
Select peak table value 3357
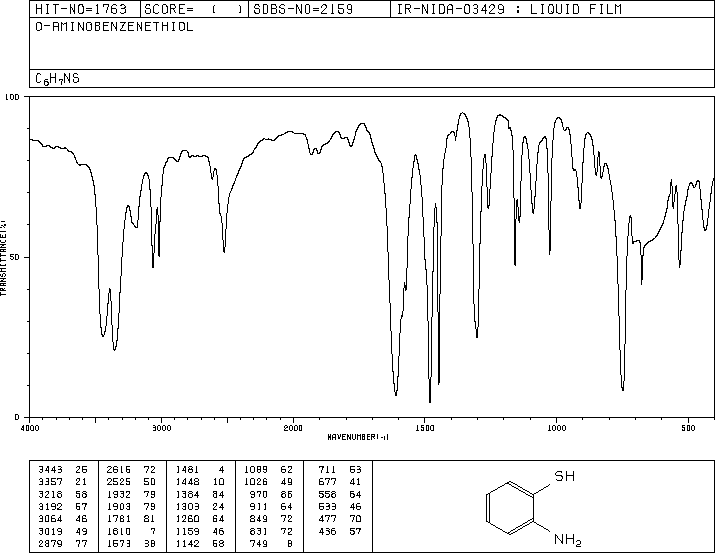click(x=50, y=482)
